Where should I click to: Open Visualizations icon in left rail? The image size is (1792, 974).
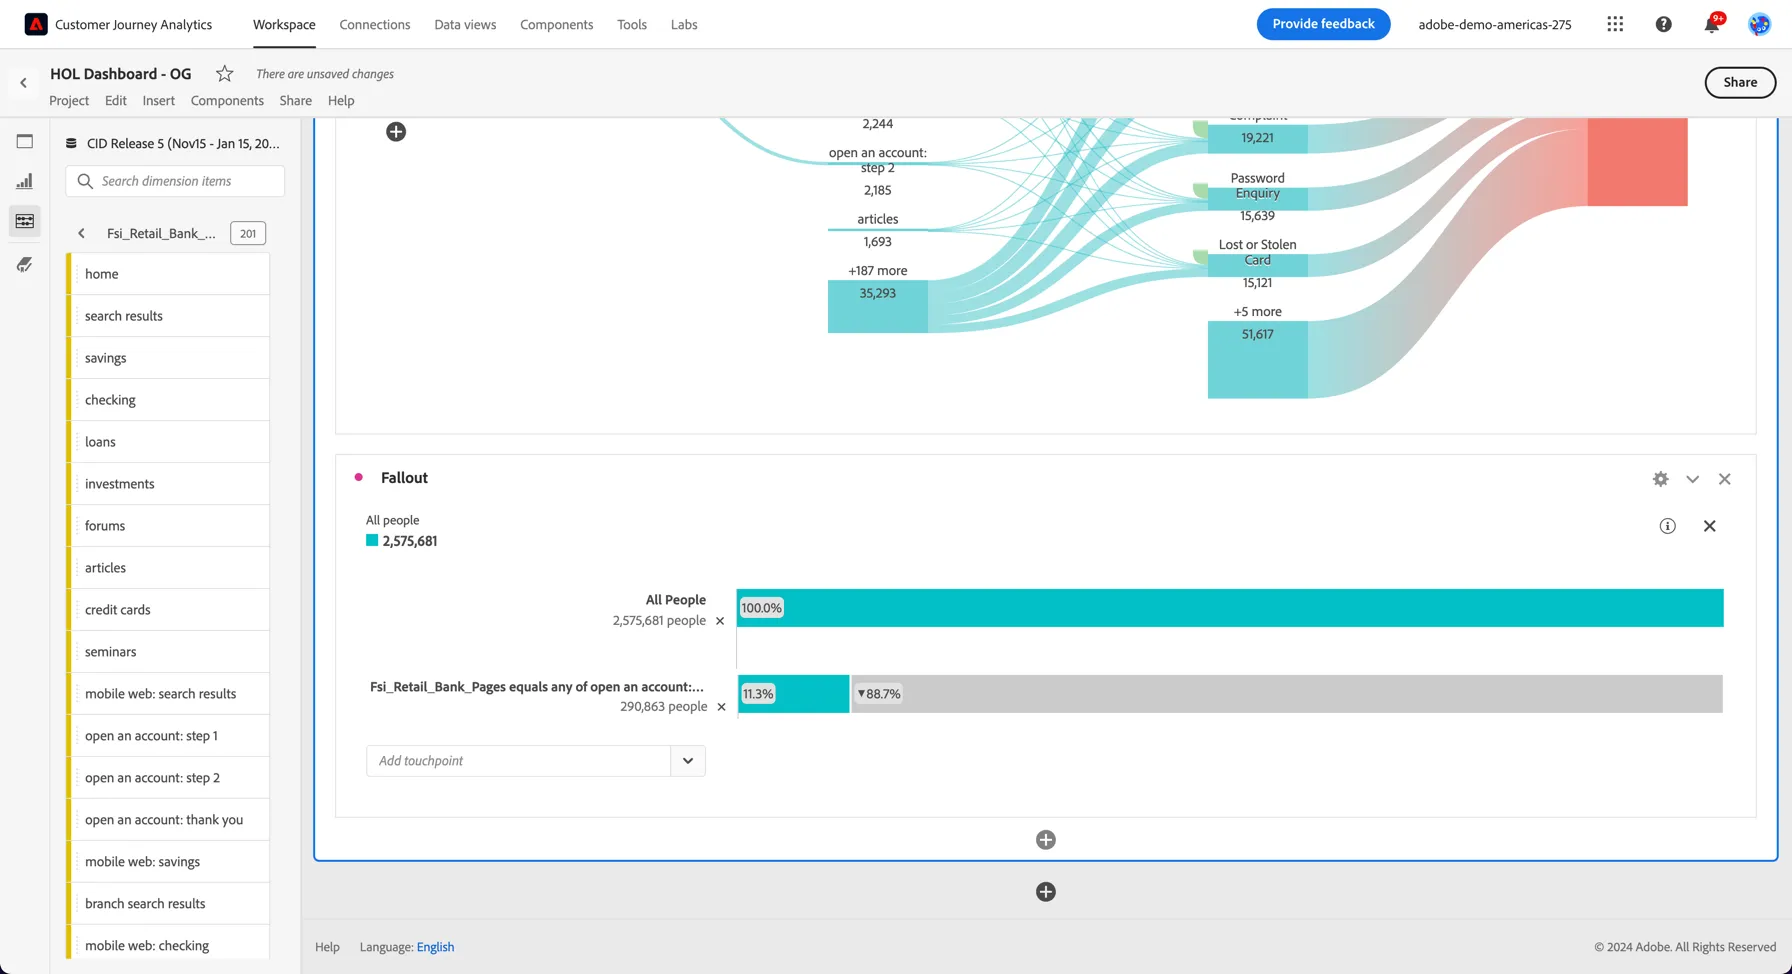25,181
